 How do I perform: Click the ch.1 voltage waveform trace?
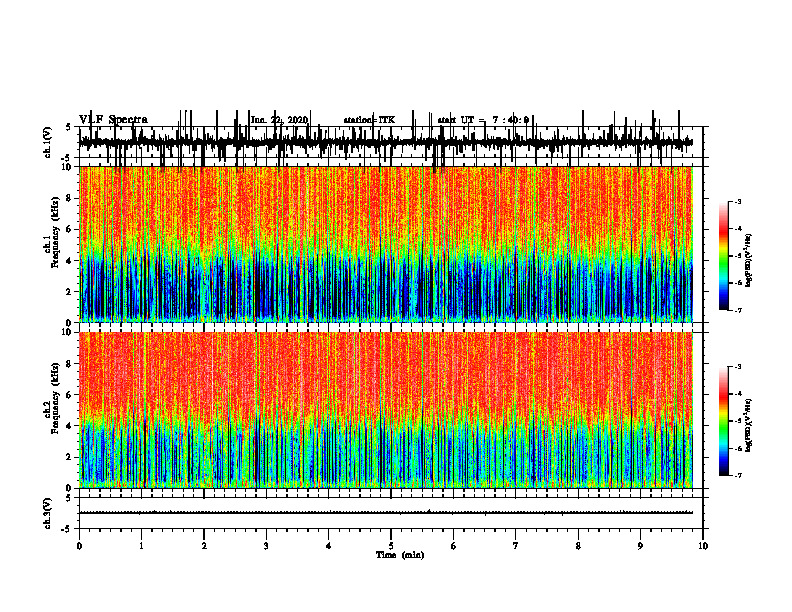coord(386,142)
